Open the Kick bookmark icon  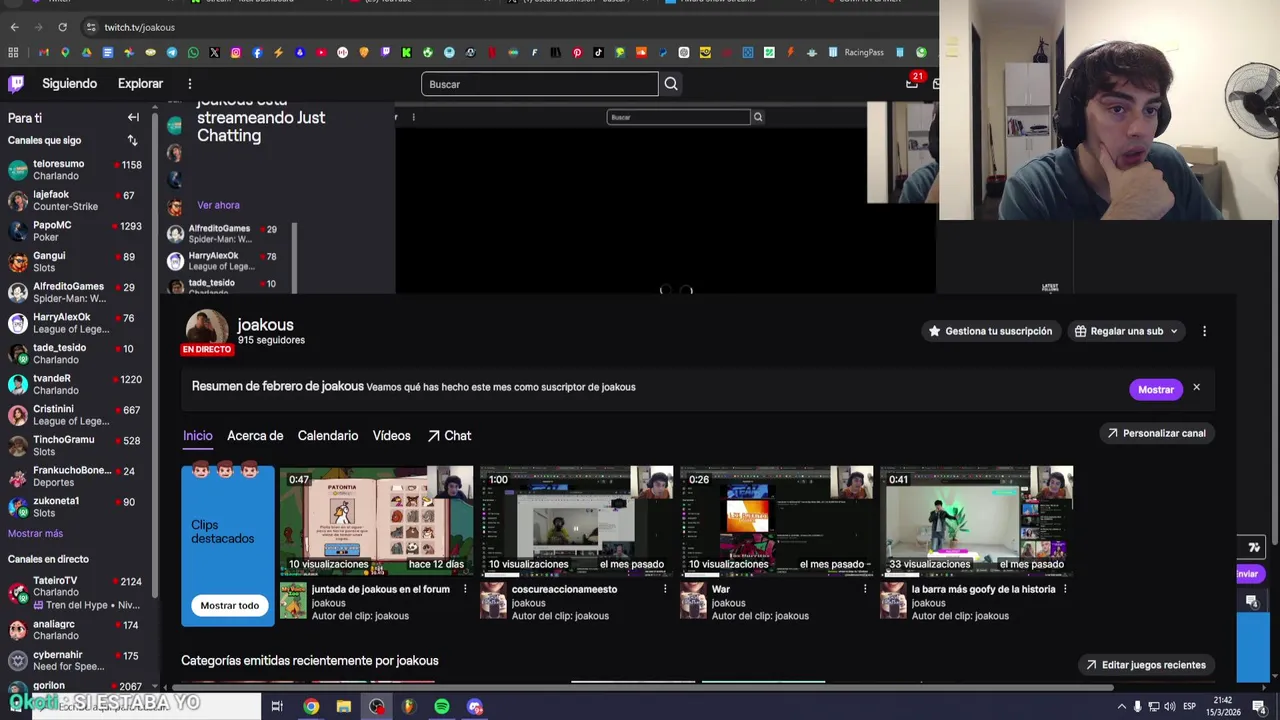coord(406,52)
